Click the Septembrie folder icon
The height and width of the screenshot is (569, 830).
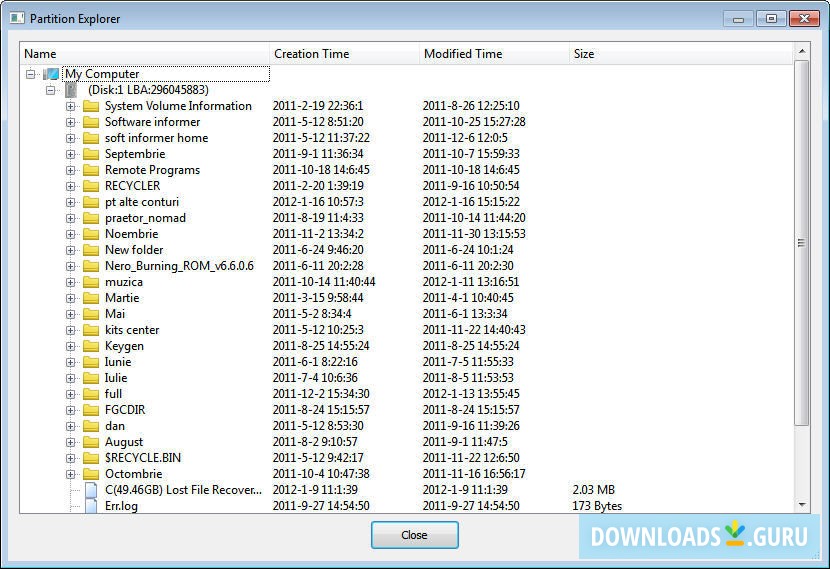tap(91, 154)
